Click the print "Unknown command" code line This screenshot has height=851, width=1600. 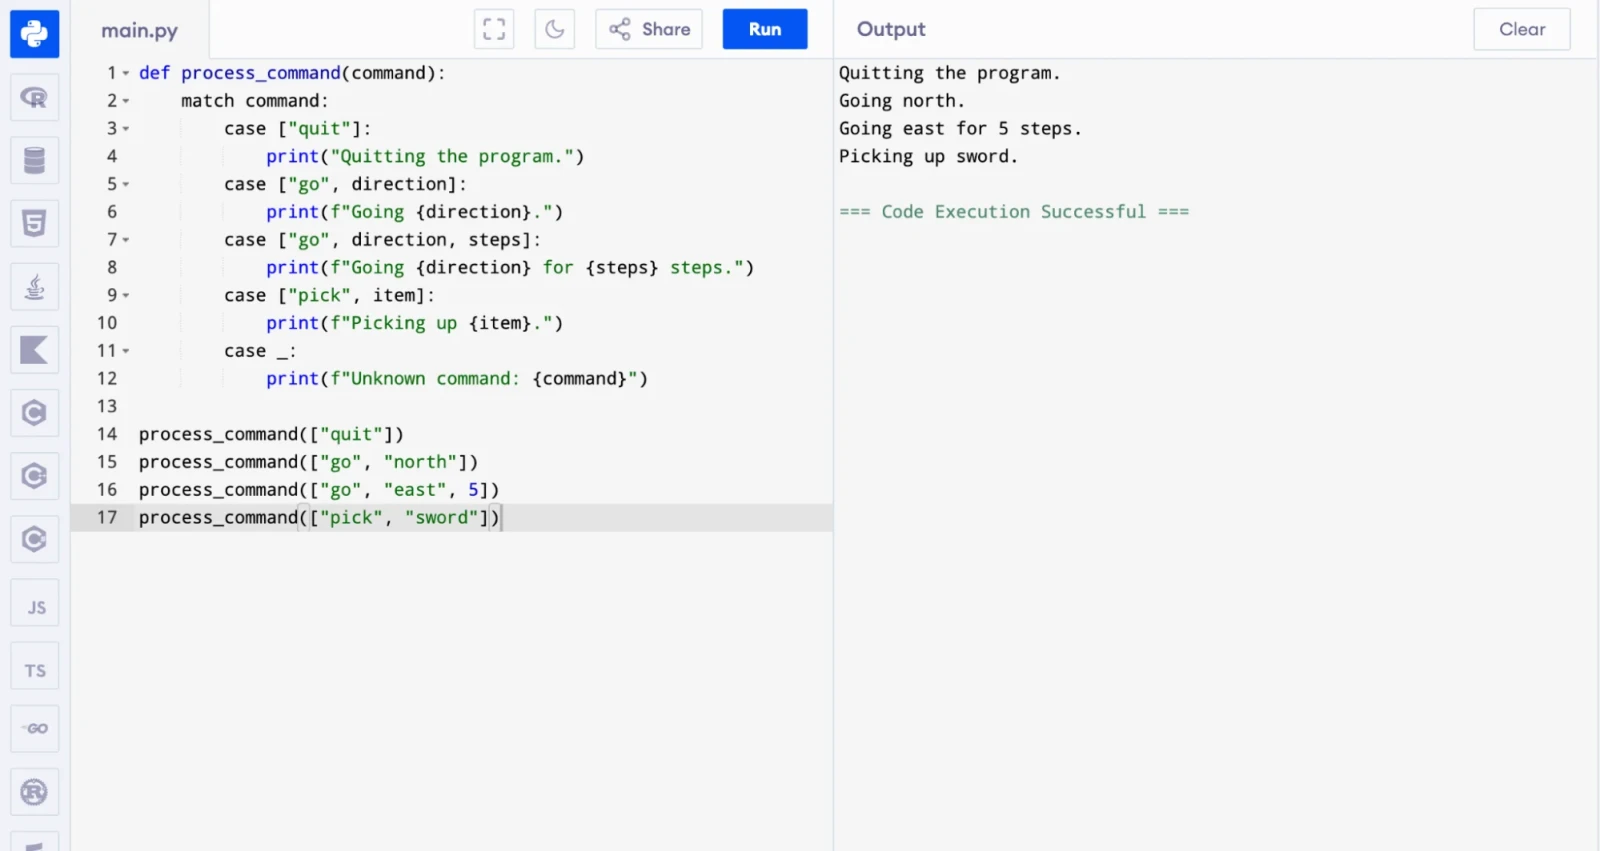[457, 378]
